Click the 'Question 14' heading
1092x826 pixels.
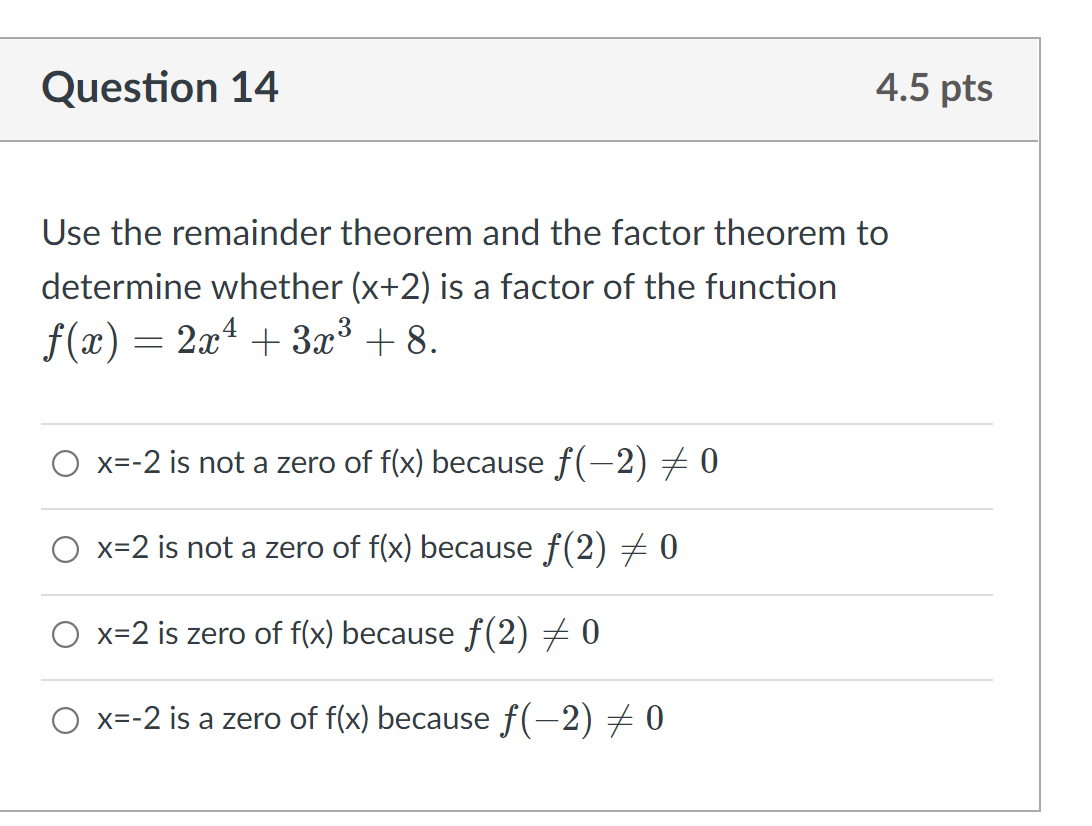click(160, 88)
